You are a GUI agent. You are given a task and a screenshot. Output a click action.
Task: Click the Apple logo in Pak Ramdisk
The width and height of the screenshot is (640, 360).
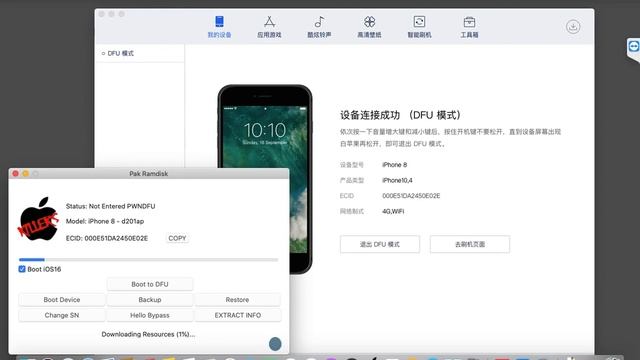point(38,219)
